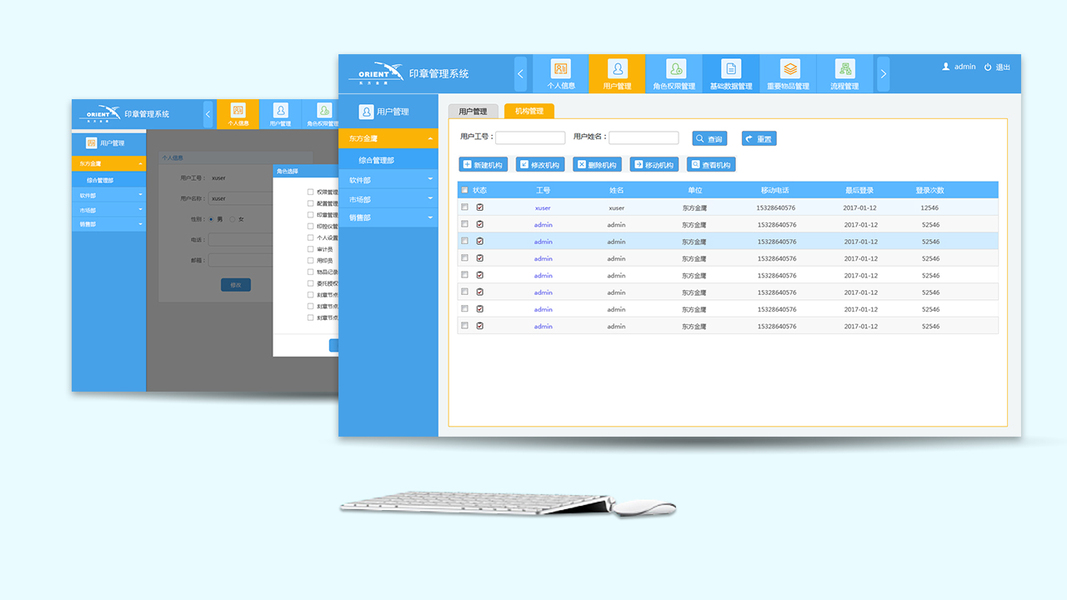This screenshot has height=600, width=1067.
Task: Click 新建机构 plus icon button
Action: (483, 165)
